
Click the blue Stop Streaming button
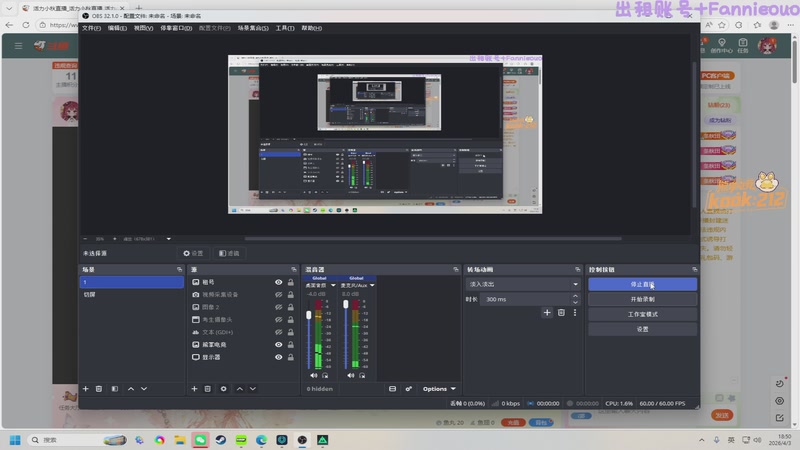[642, 284]
